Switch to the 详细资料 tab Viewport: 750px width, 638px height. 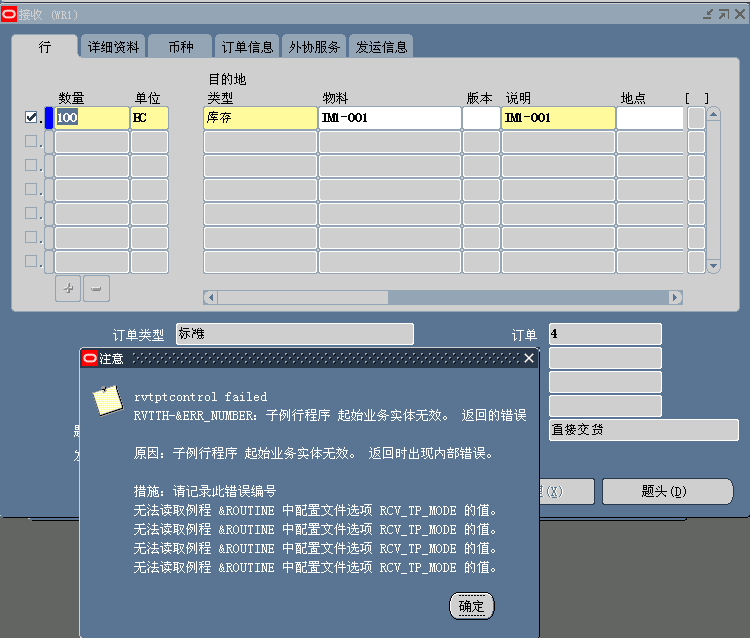click(113, 47)
